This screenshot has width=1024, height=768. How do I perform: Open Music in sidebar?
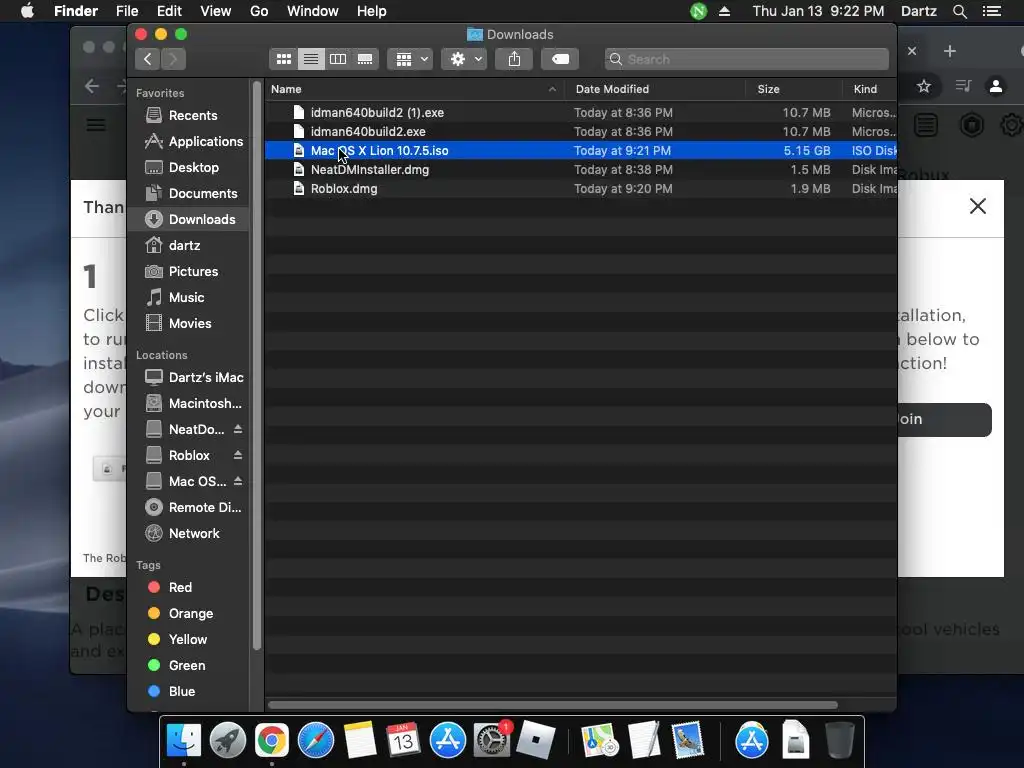188,298
